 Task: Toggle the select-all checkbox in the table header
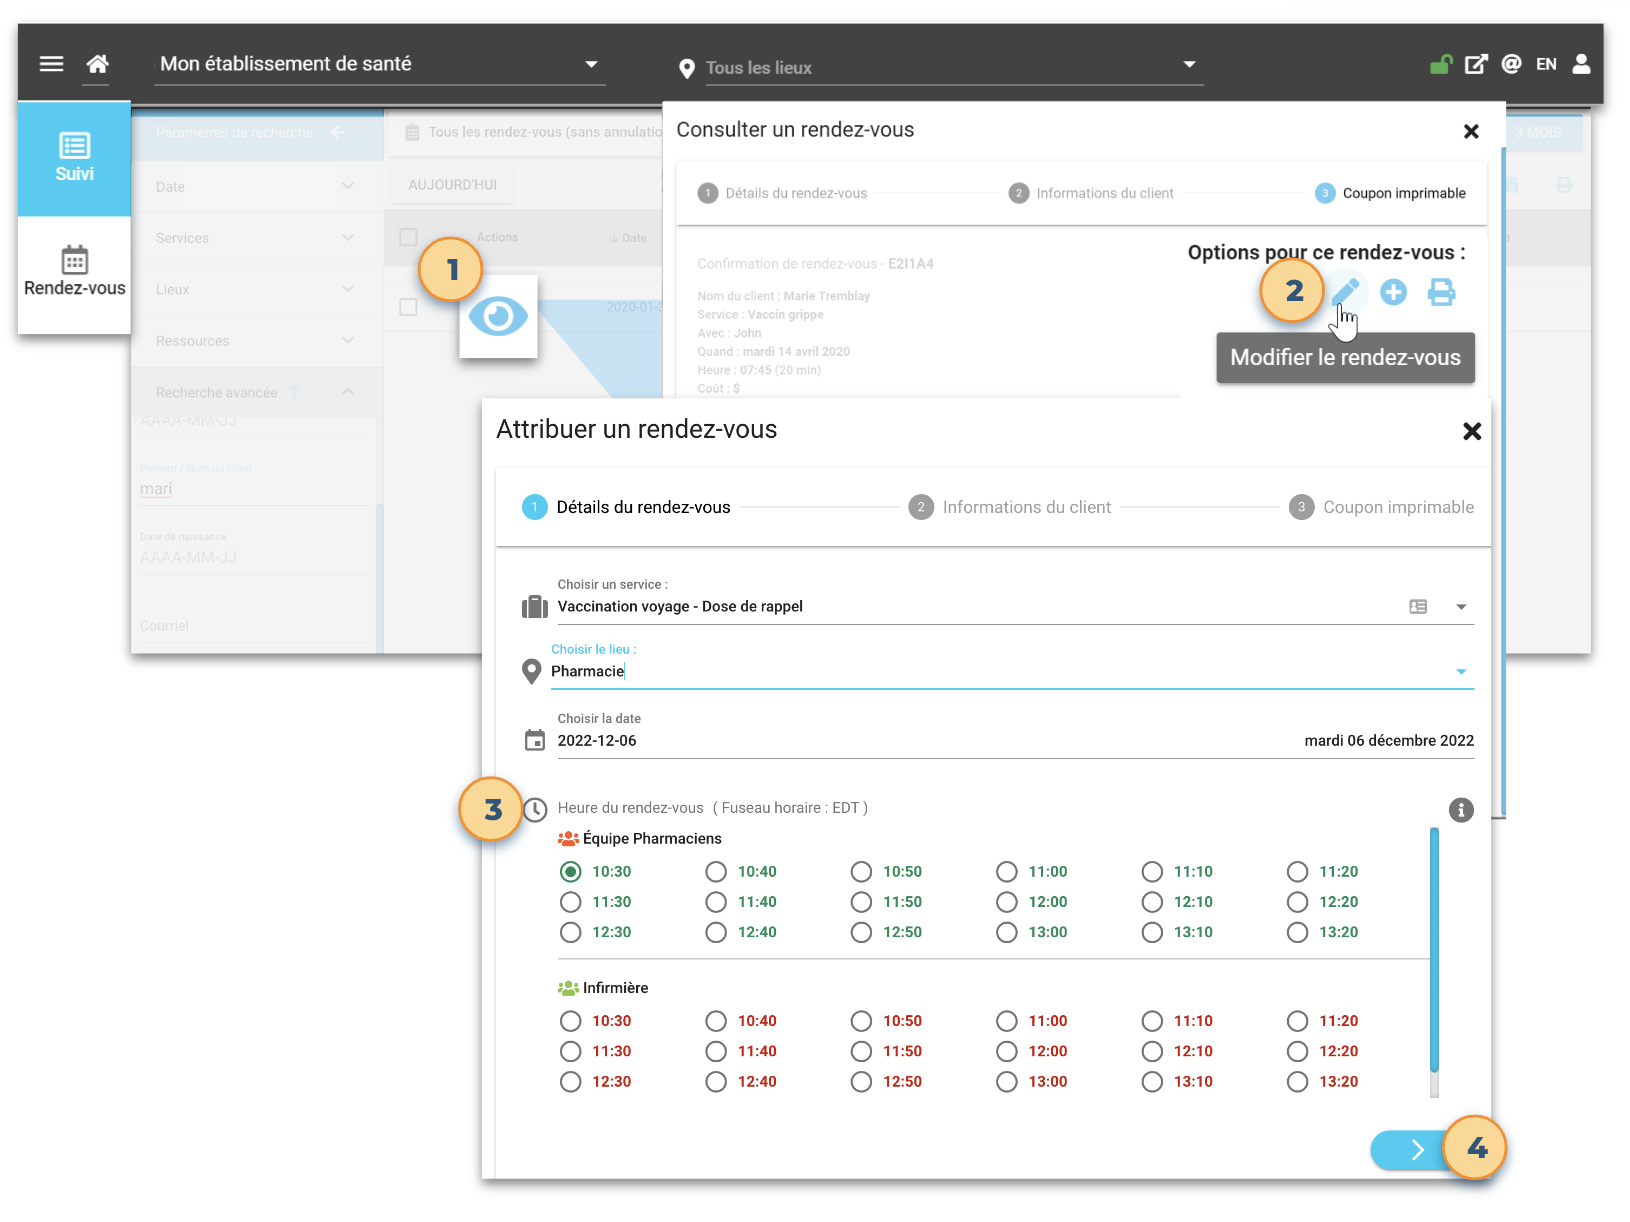[x=408, y=237]
